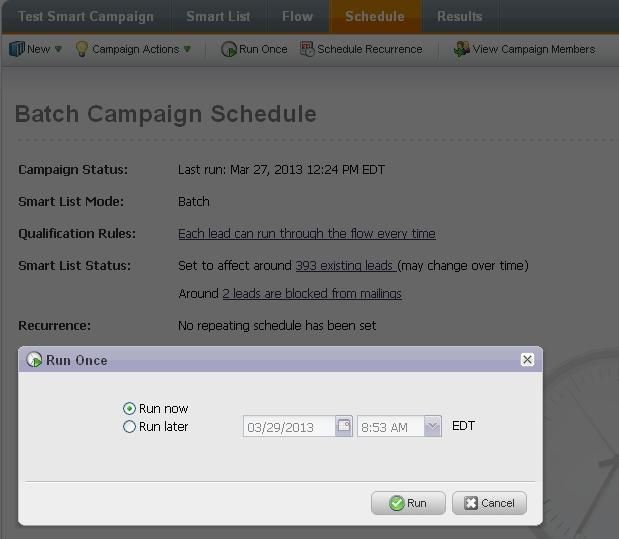
Task: Click the Schedule Recurrence calendar icon
Action: pos(307,49)
